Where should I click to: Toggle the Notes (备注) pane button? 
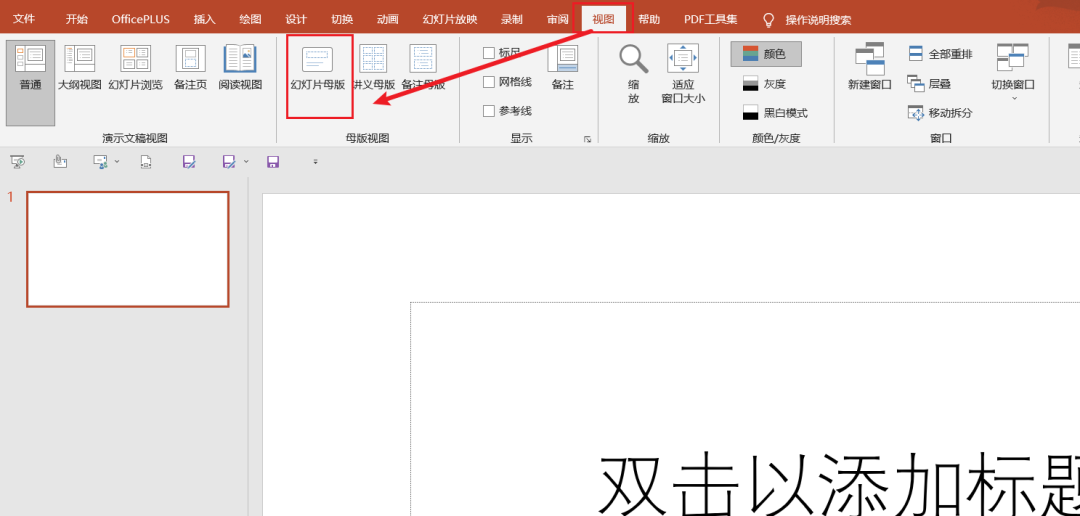click(563, 68)
